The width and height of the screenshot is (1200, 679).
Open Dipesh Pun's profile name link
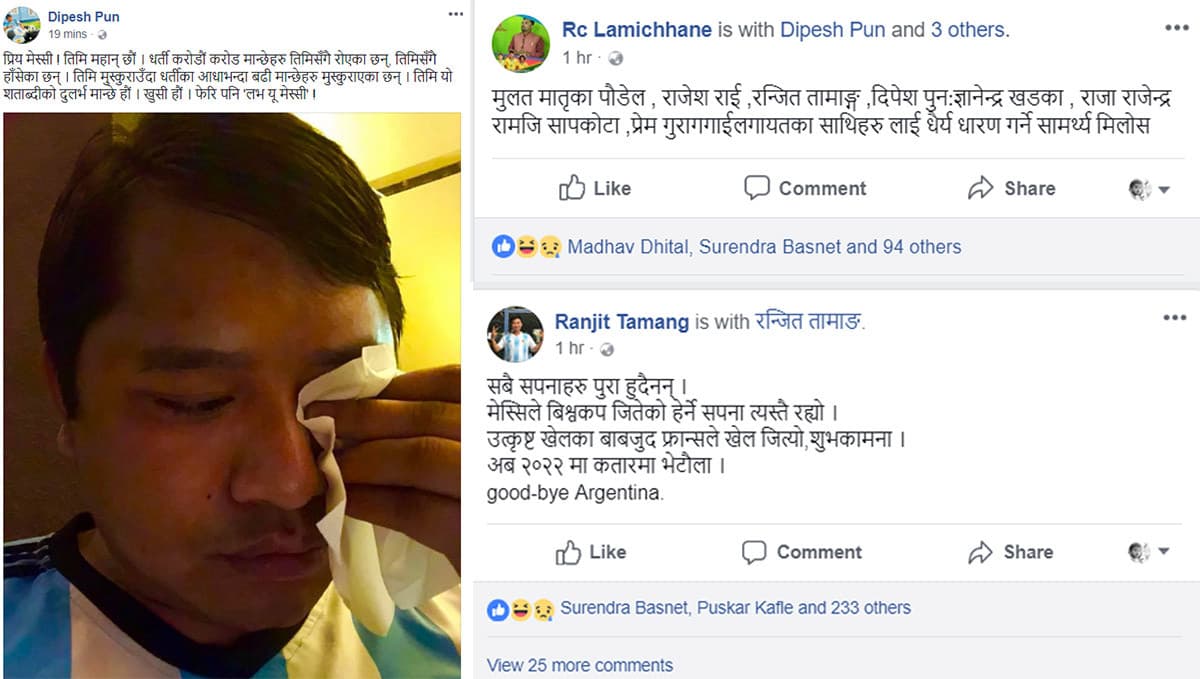click(83, 16)
